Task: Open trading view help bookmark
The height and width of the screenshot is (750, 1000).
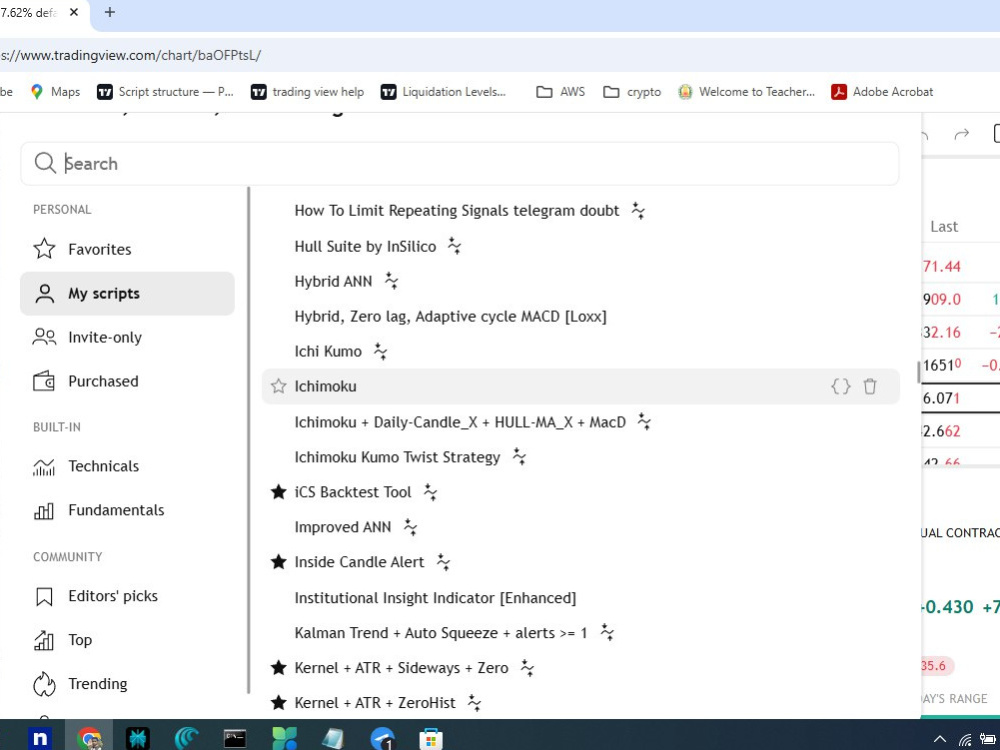Action: pos(307,92)
